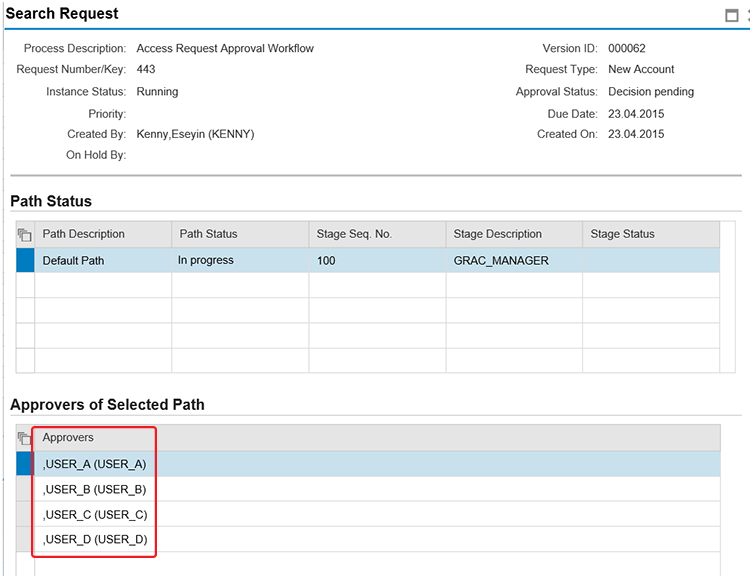Click select-all icon in Approvers table

point(25,439)
